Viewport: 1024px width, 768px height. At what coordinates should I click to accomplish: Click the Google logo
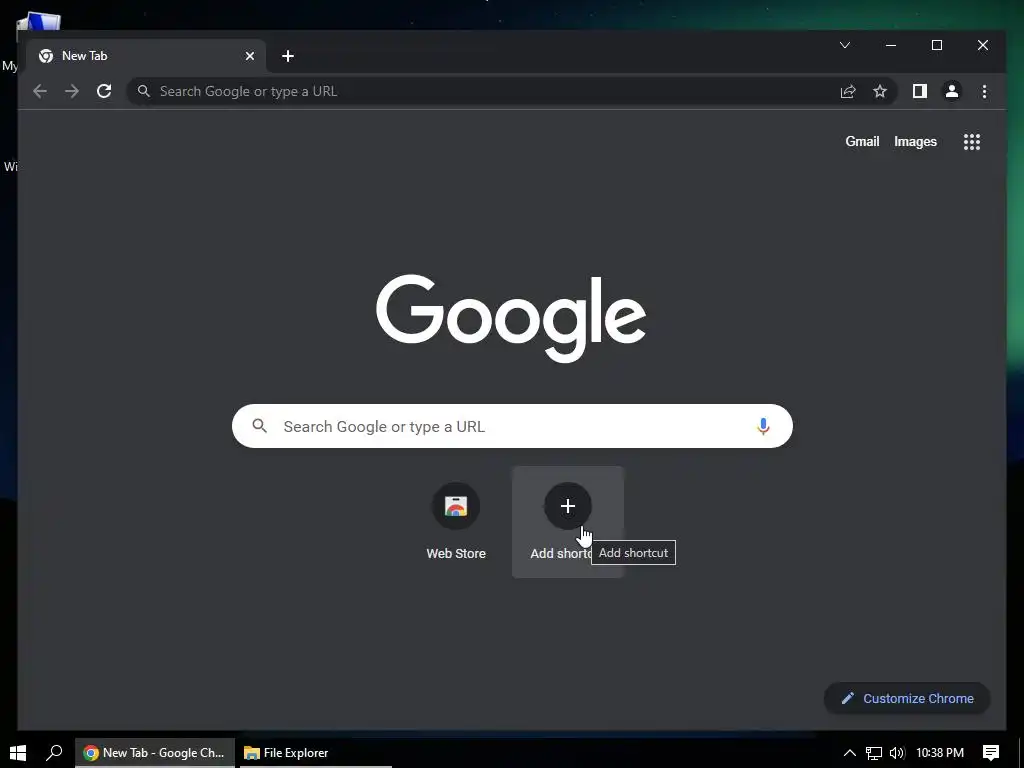pyautogui.click(x=511, y=318)
